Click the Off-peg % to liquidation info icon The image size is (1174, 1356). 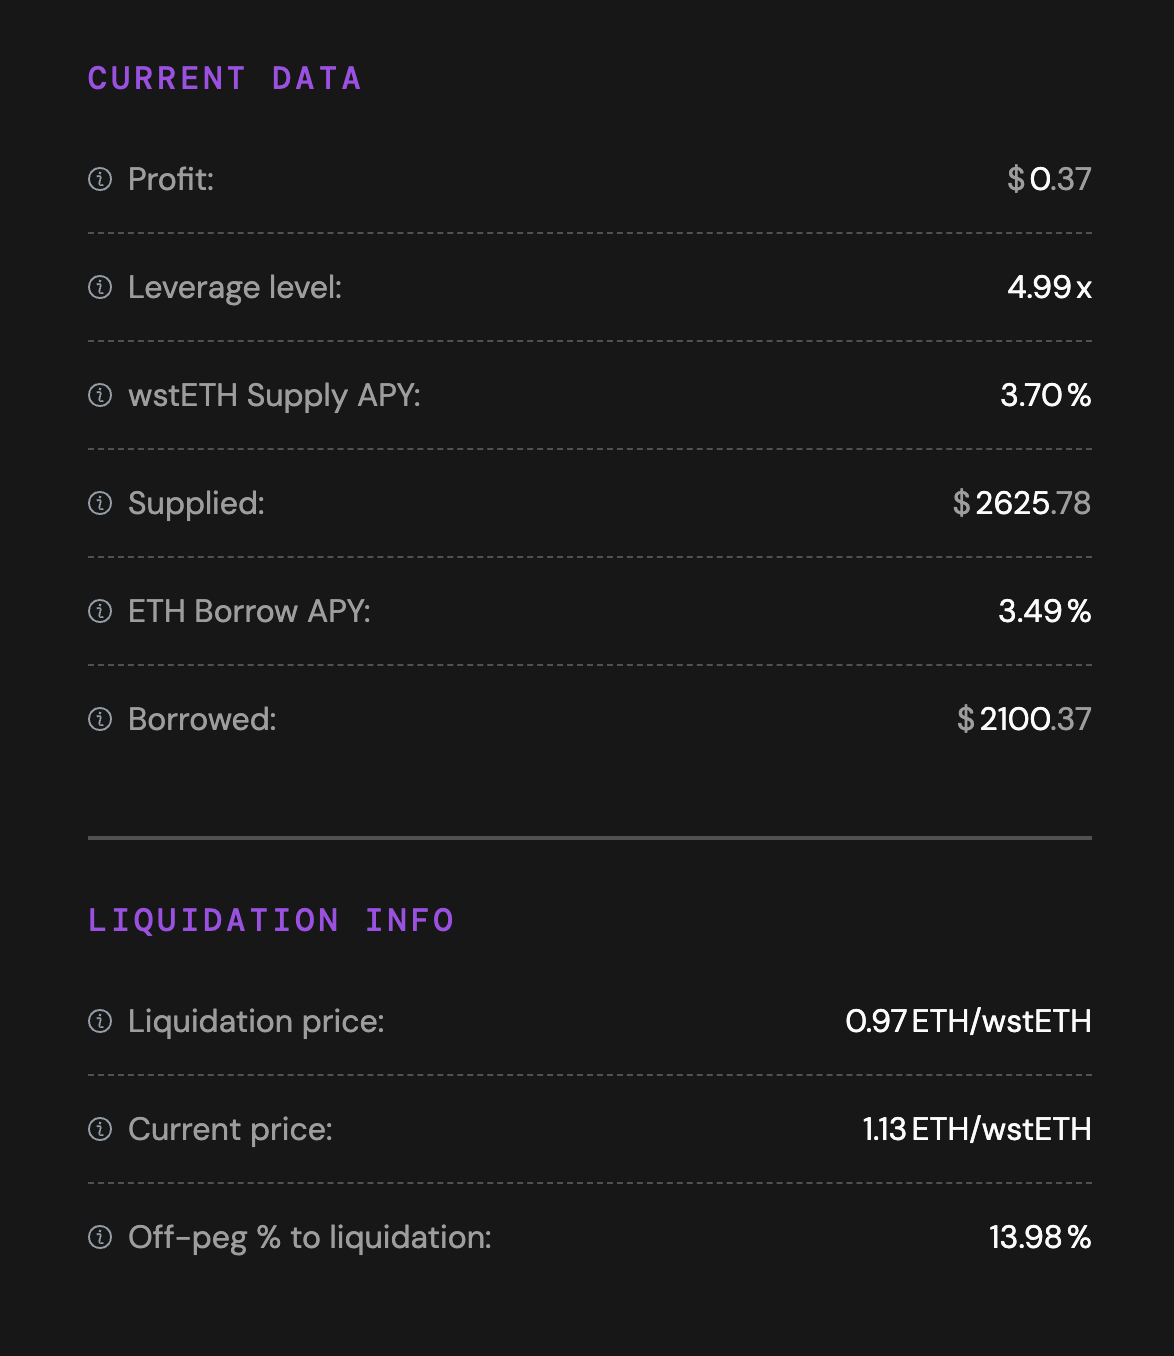click(100, 1237)
